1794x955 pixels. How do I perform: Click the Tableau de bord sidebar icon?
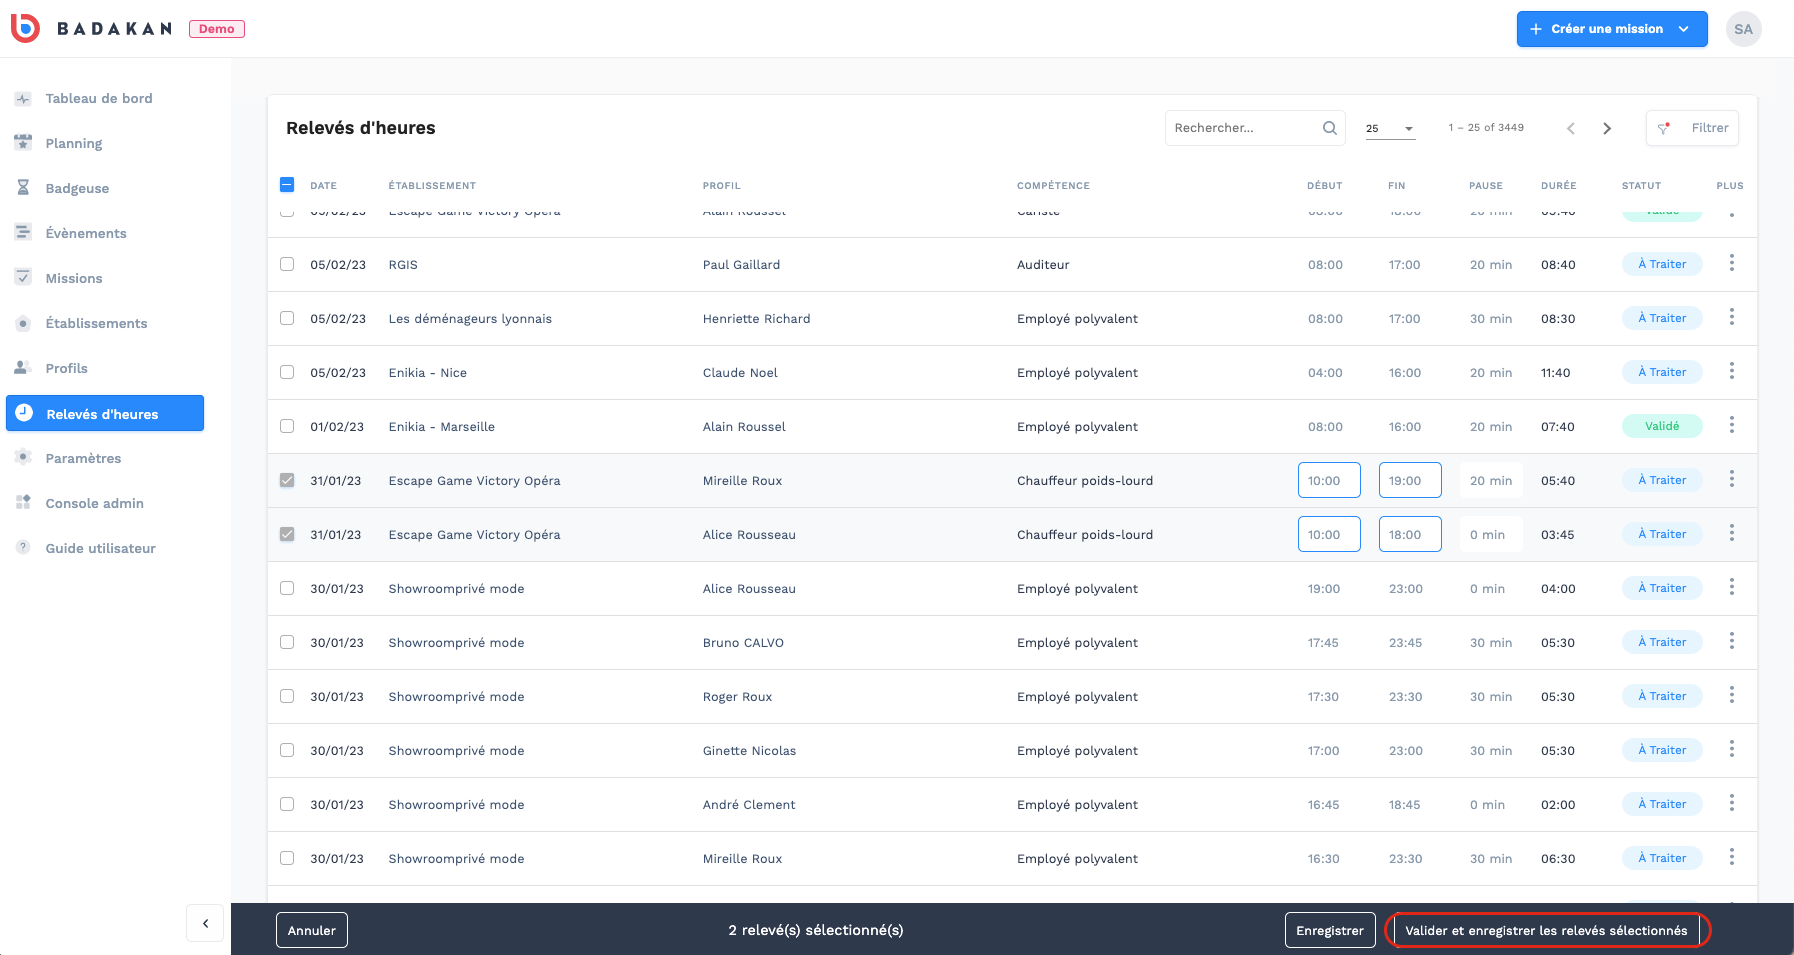tap(23, 98)
